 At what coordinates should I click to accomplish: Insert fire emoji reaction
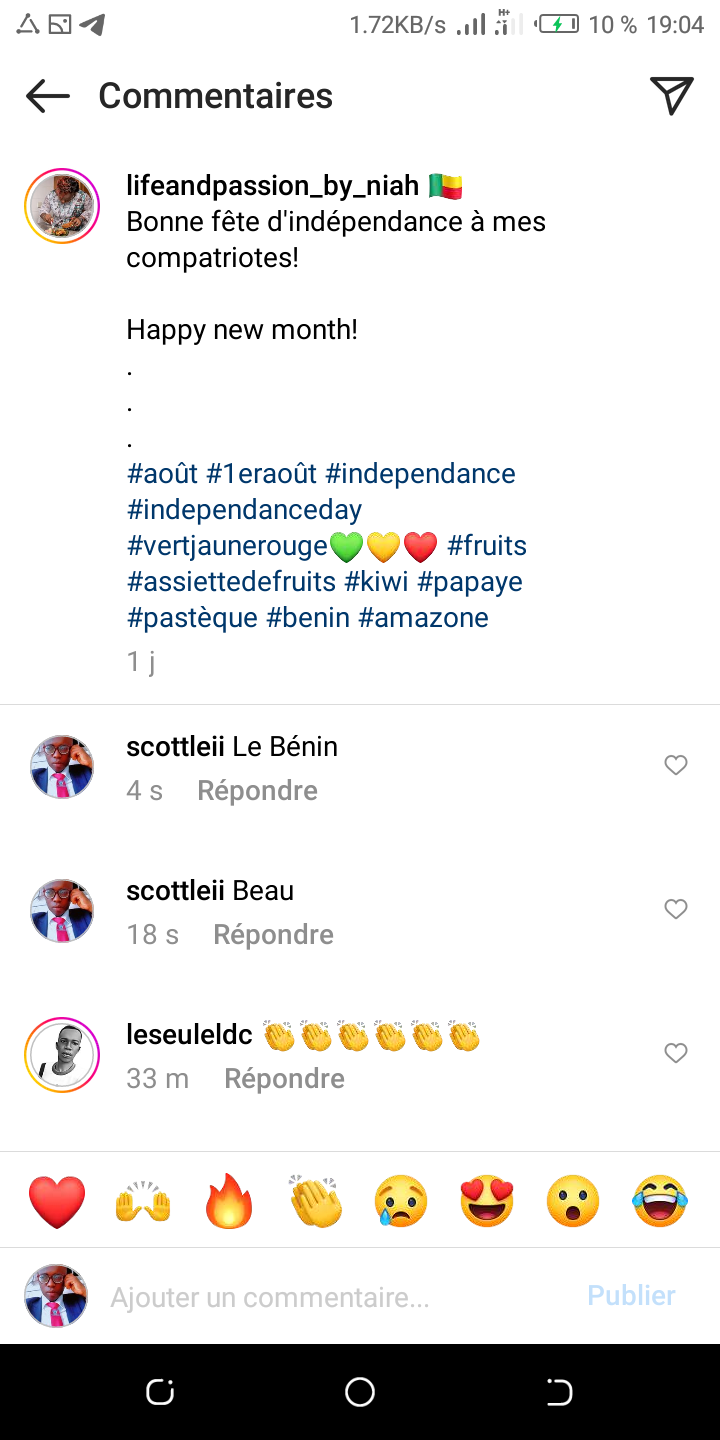229,1201
